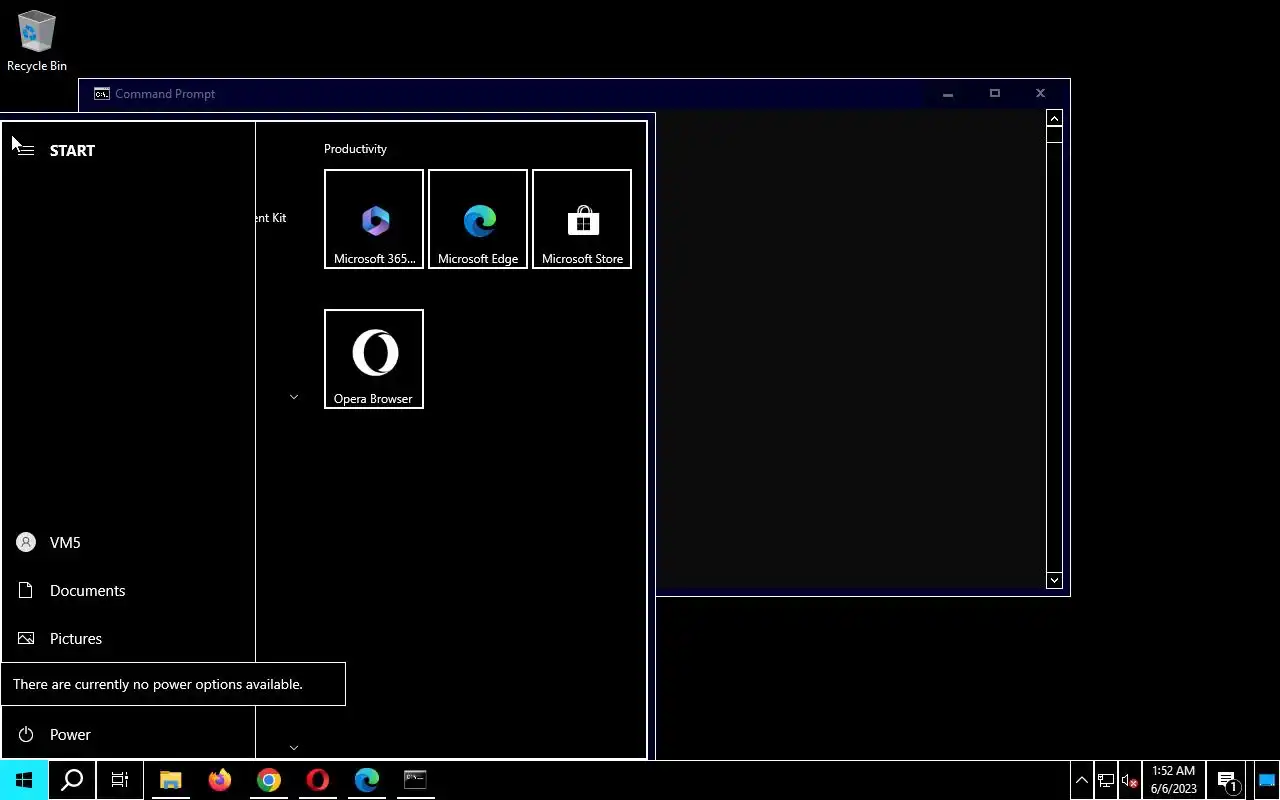Open the Microsoft Store tile
The height and width of the screenshot is (800, 1280).
[x=582, y=219]
